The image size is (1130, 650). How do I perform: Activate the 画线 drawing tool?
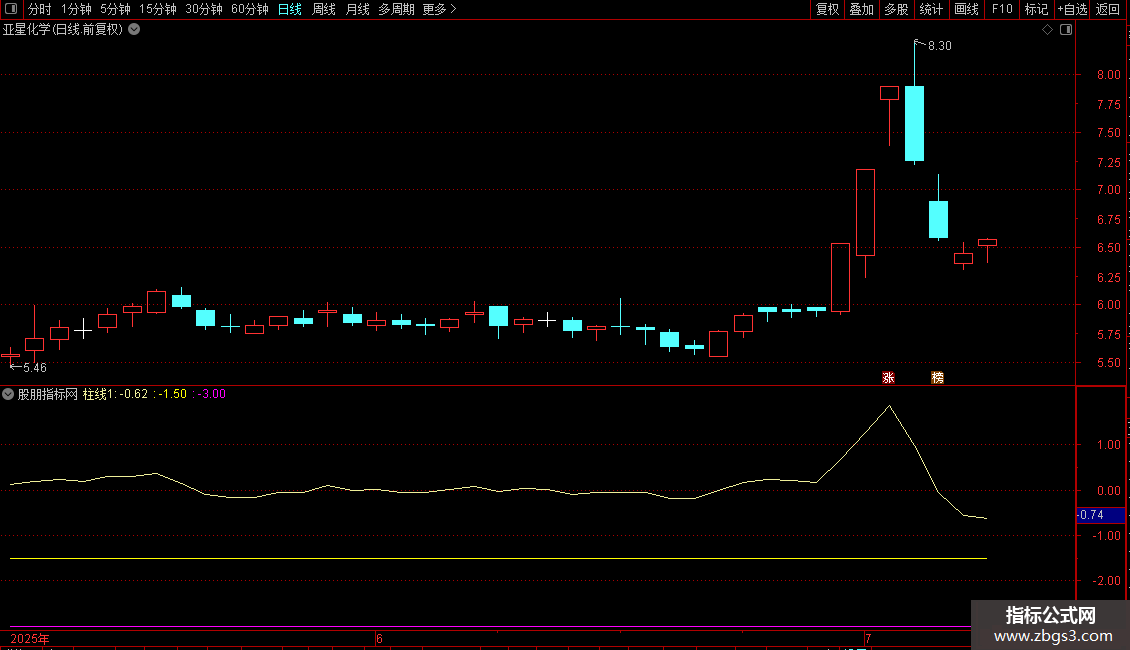click(x=966, y=9)
